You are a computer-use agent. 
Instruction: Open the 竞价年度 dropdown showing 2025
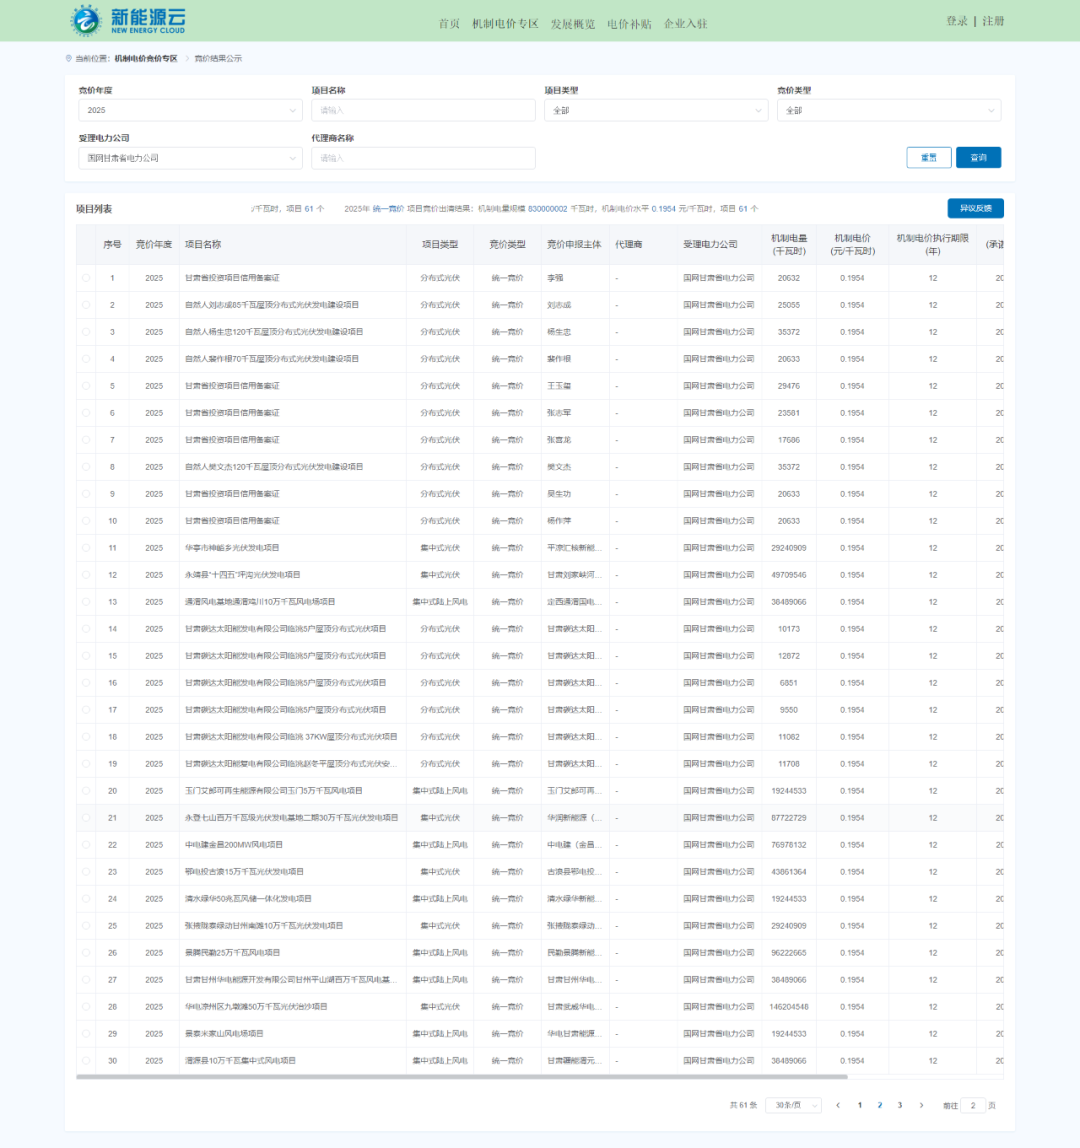pos(189,110)
